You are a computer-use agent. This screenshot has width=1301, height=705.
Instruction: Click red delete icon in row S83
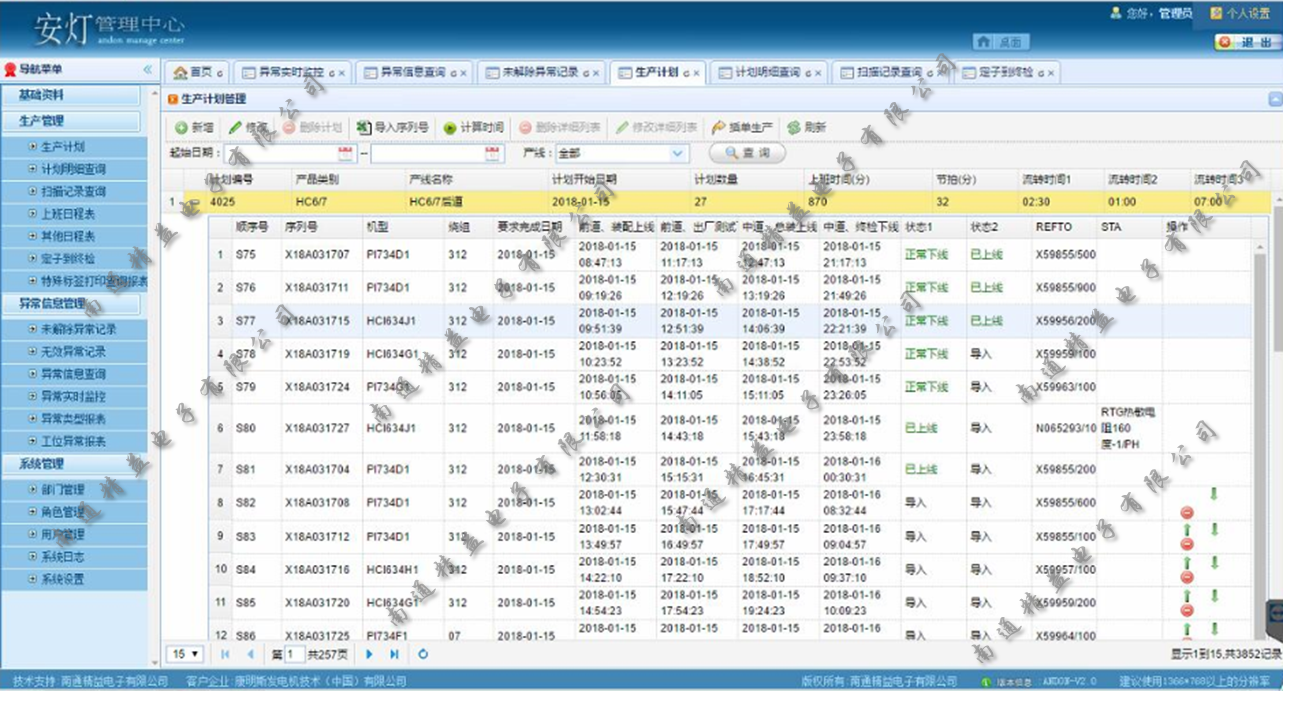pyautogui.click(x=1187, y=544)
